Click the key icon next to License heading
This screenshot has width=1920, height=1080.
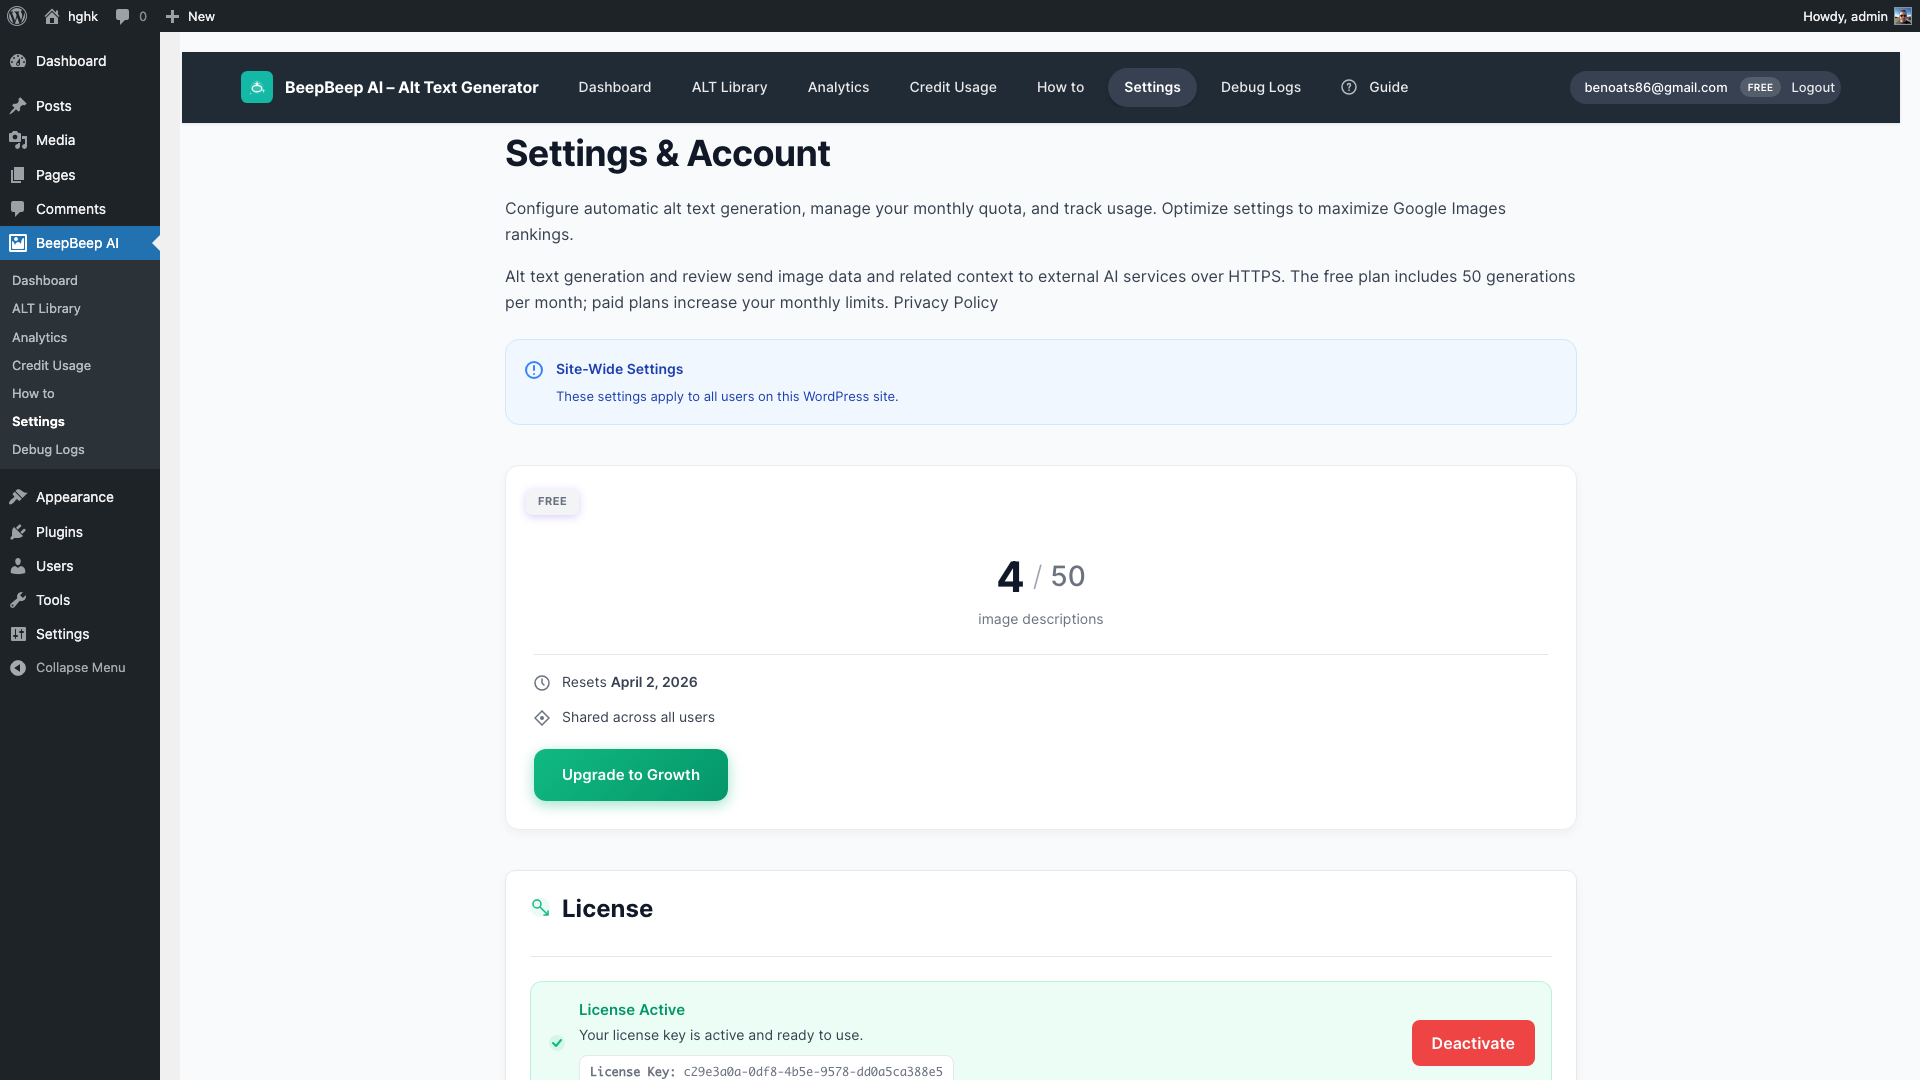tap(541, 908)
